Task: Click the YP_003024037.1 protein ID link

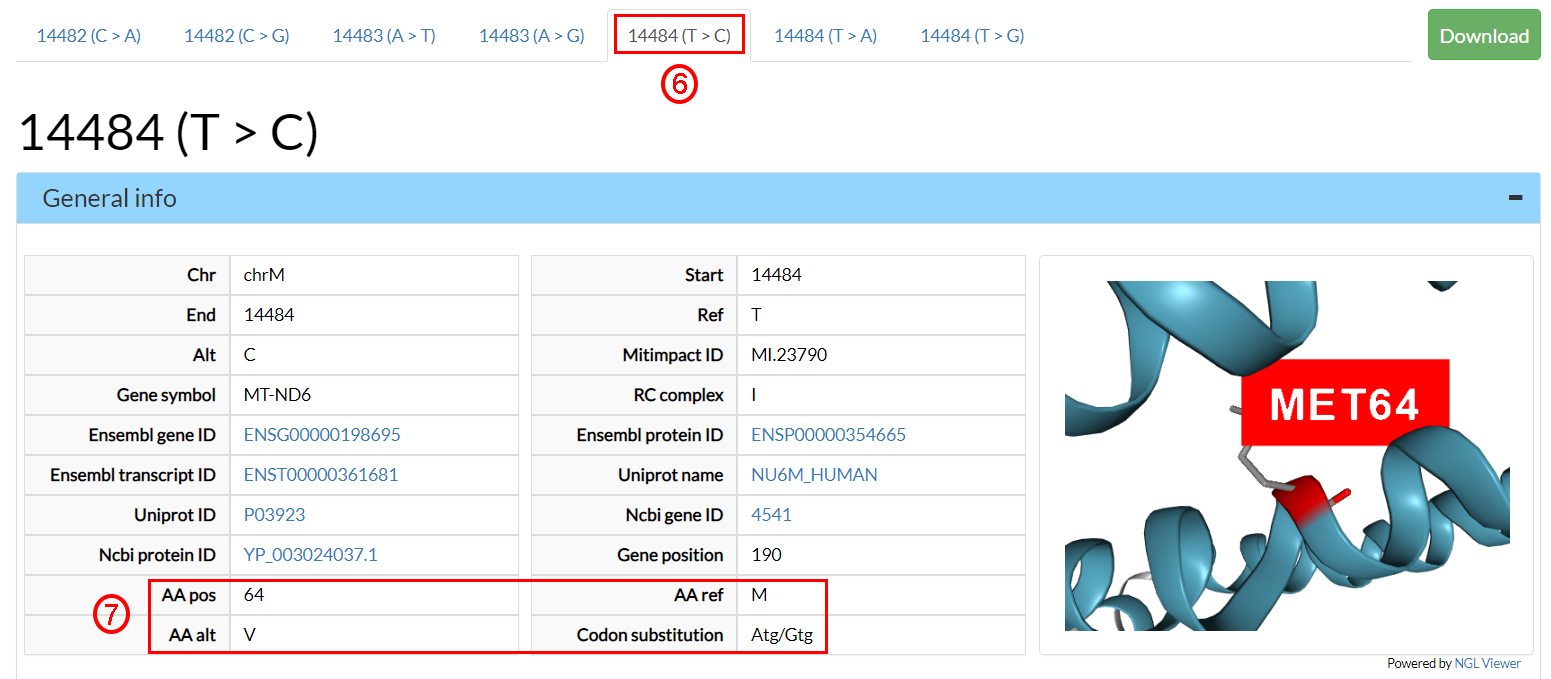Action: point(310,555)
